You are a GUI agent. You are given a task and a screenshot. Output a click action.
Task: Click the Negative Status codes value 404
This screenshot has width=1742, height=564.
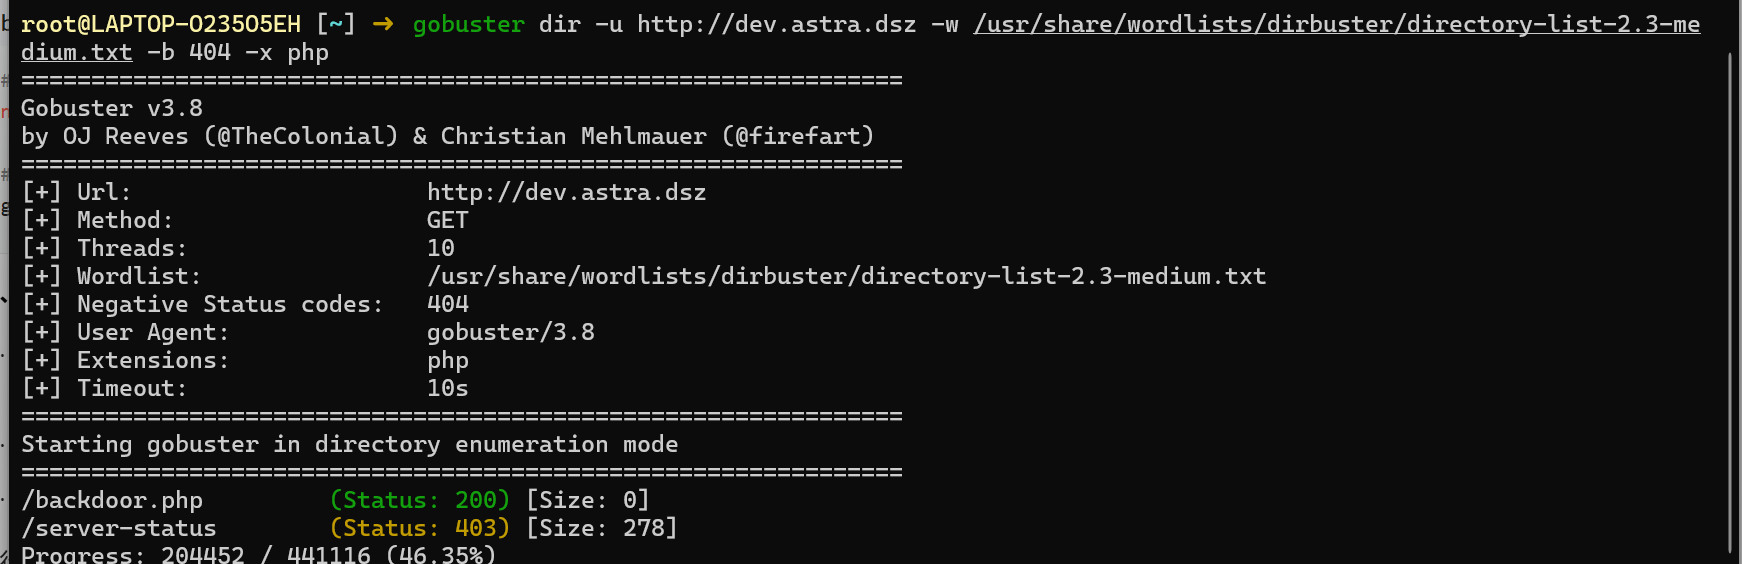(448, 304)
